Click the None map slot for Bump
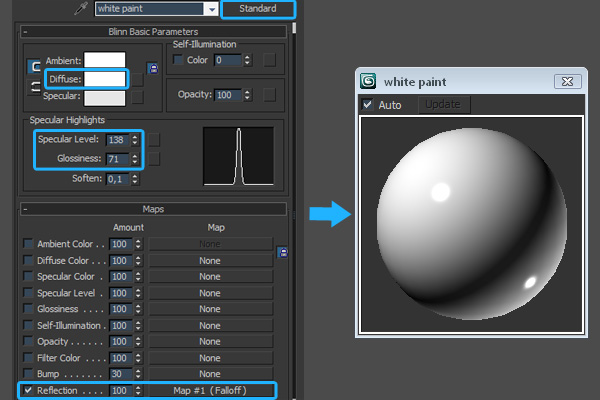Screen dimensions: 600x400 [209, 373]
